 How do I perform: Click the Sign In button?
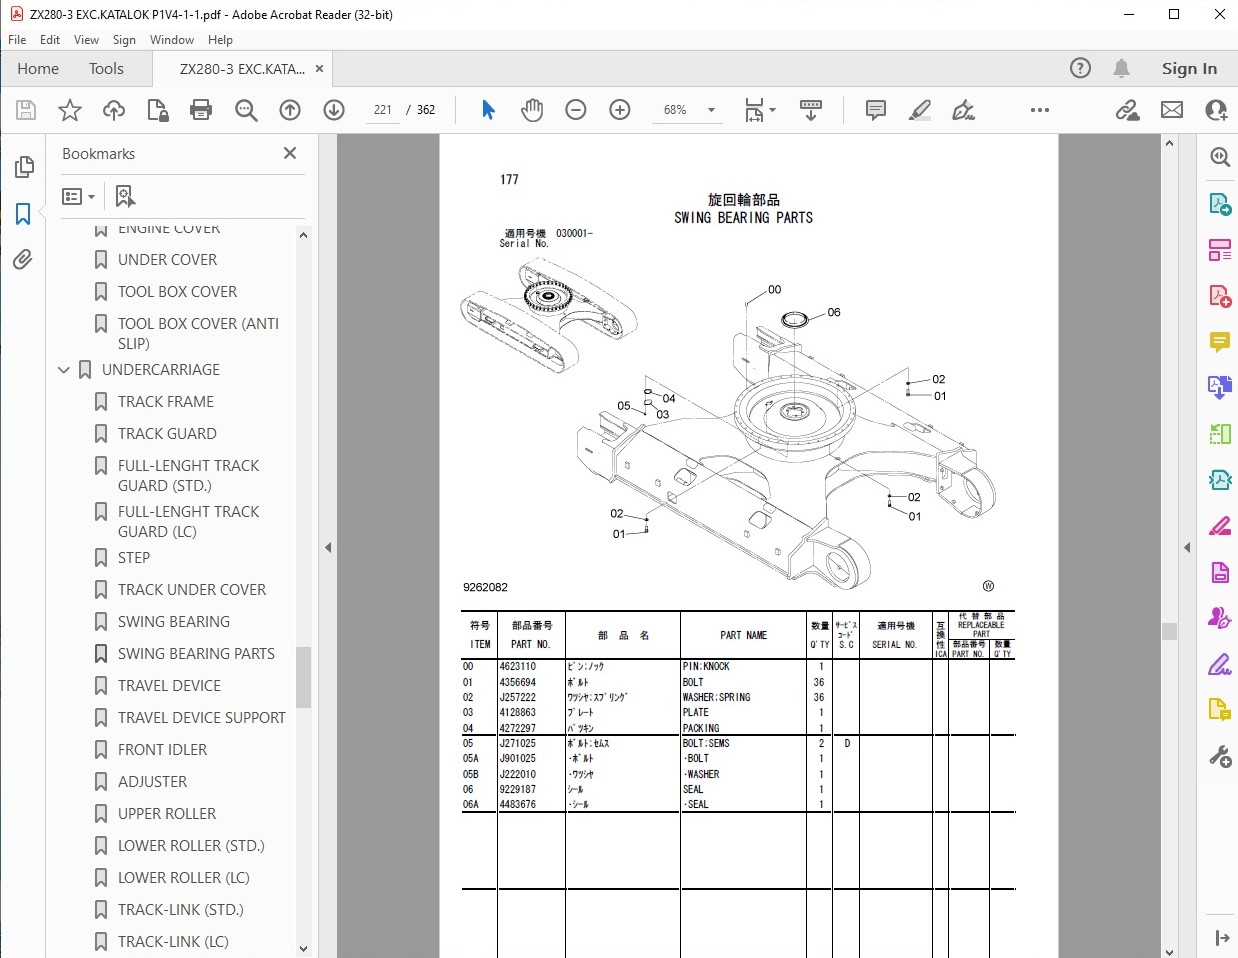[1190, 68]
